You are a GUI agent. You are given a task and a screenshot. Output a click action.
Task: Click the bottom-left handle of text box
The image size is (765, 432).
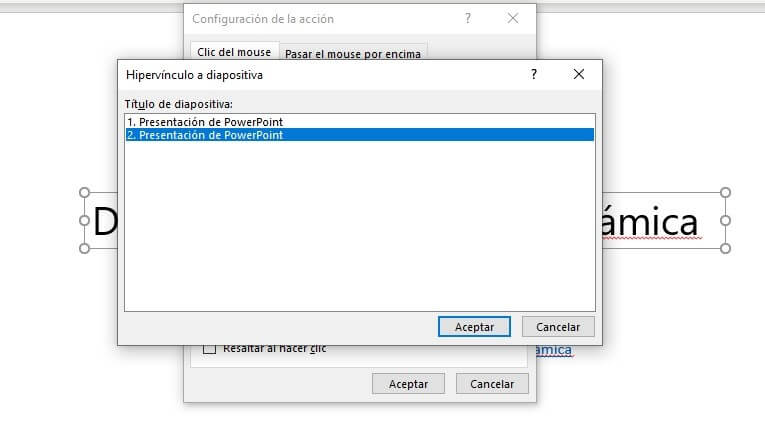(84, 248)
